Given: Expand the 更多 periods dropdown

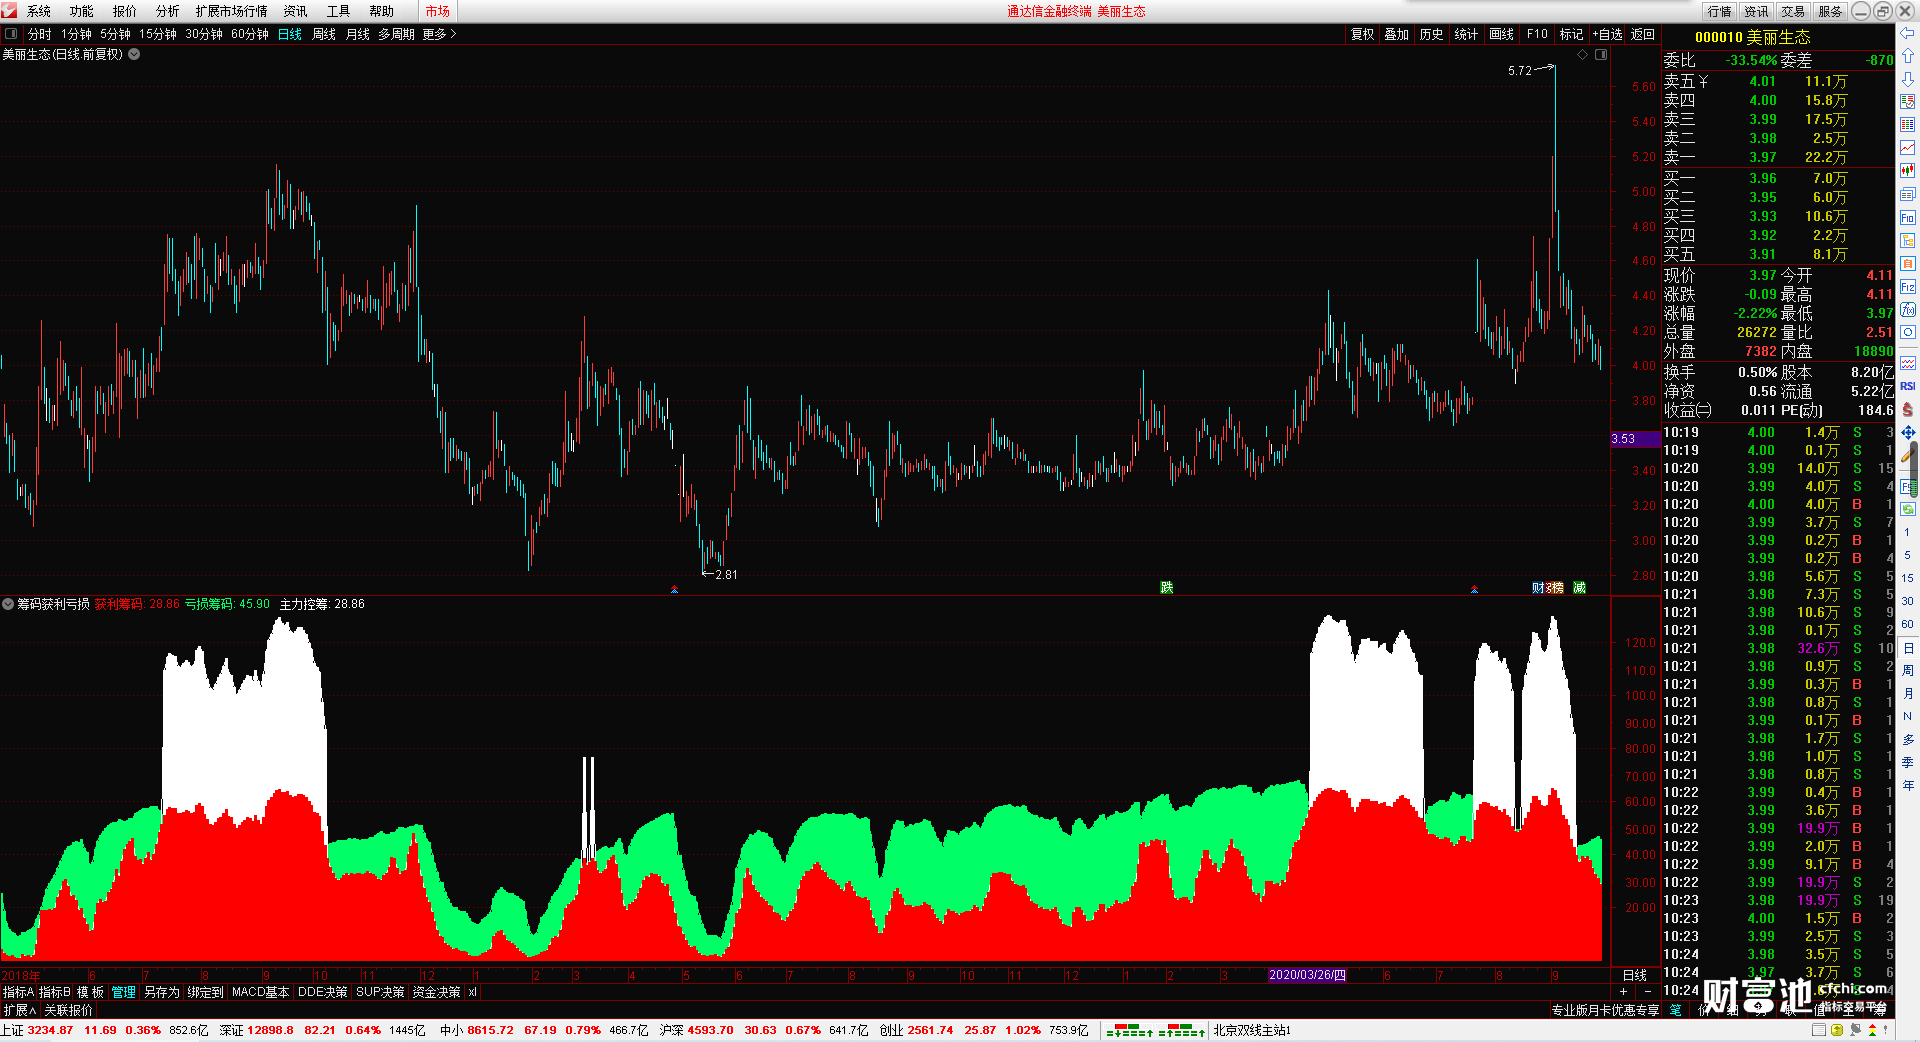Looking at the screenshot, I should (x=439, y=34).
